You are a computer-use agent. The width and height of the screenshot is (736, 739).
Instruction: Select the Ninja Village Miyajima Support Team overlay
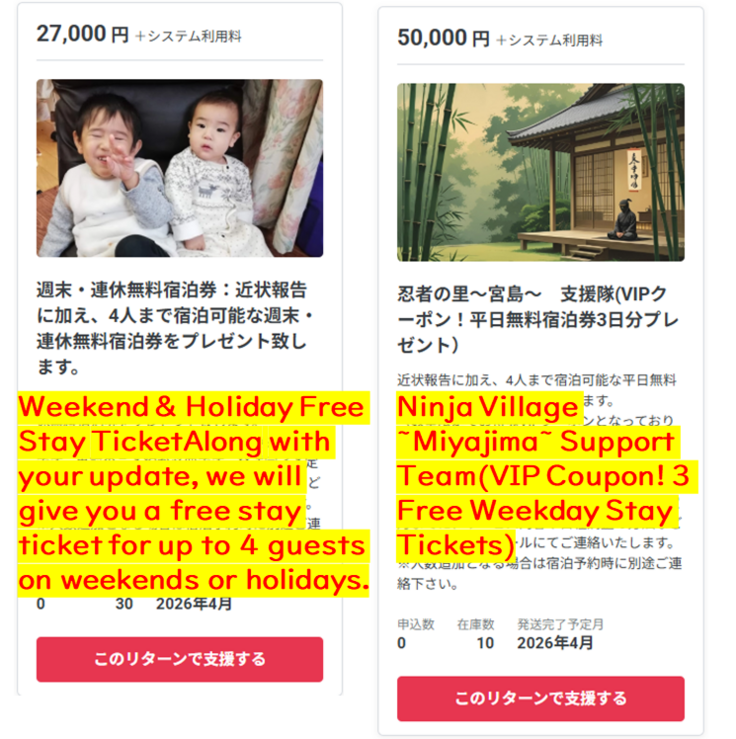click(547, 476)
